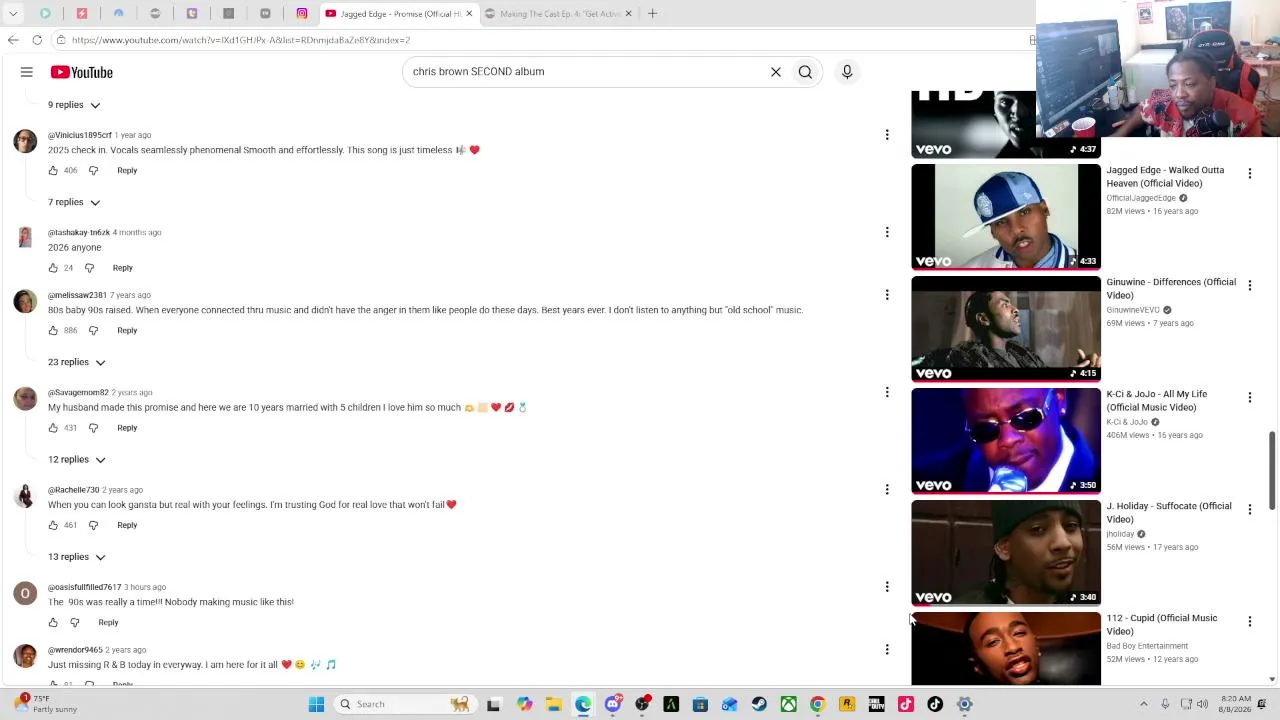1280x720 pixels.
Task: Open the weather widget showing 75°F
Action: (x=45, y=704)
